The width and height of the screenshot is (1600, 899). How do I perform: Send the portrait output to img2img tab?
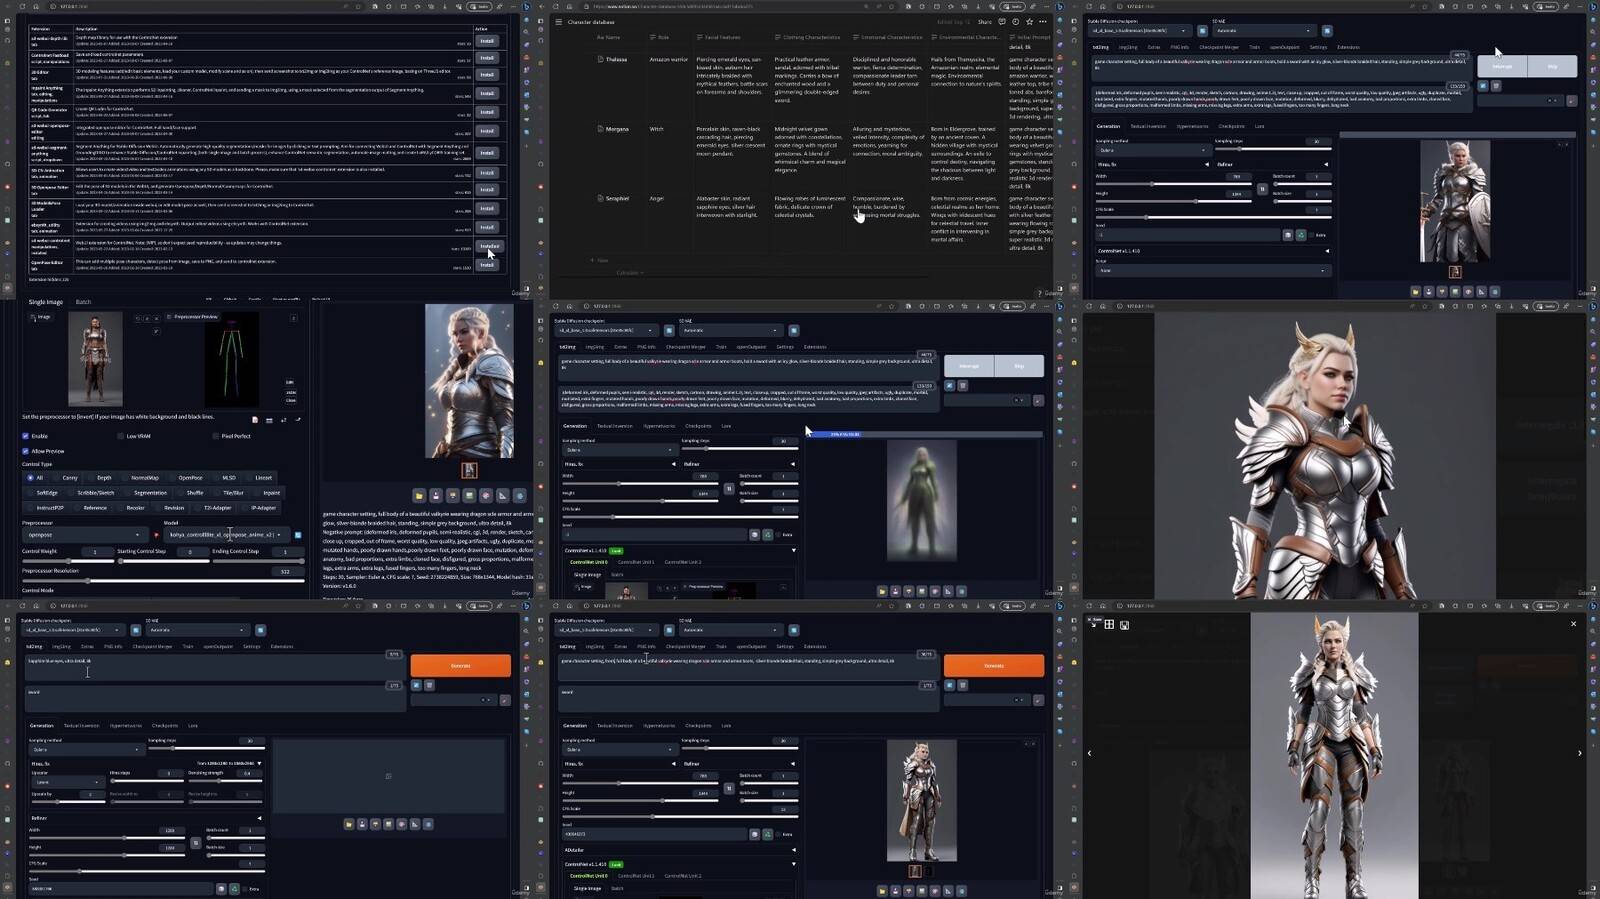(x=469, y=495)
